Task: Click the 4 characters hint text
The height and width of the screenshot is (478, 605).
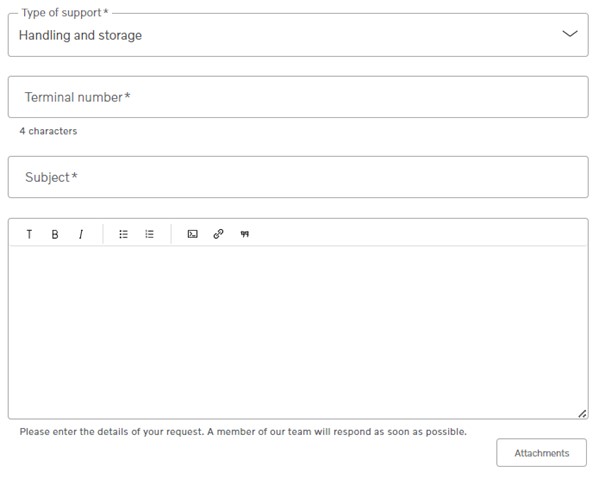Action: (x=48, y=131)
